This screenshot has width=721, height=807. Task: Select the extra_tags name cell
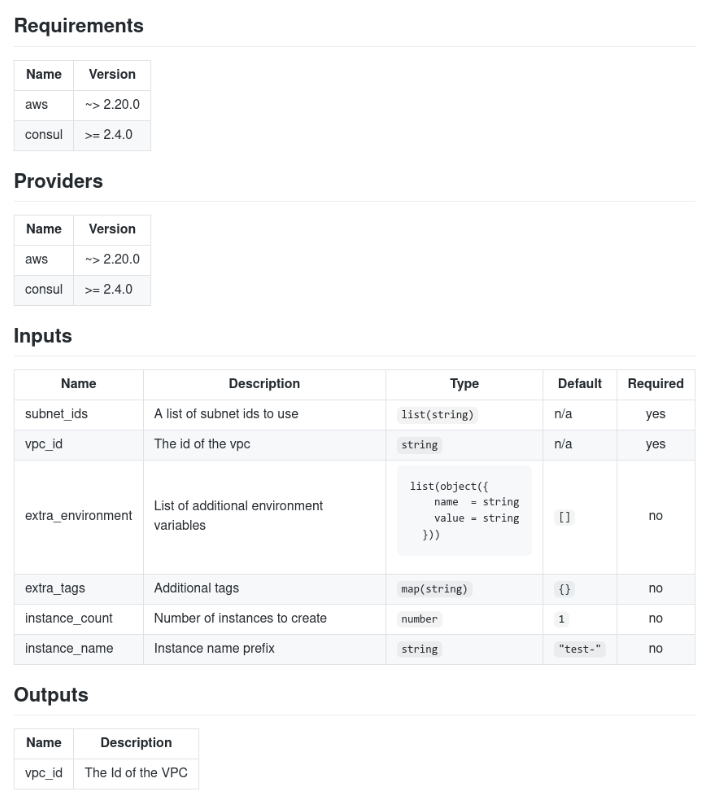click(x=55, y=589)
